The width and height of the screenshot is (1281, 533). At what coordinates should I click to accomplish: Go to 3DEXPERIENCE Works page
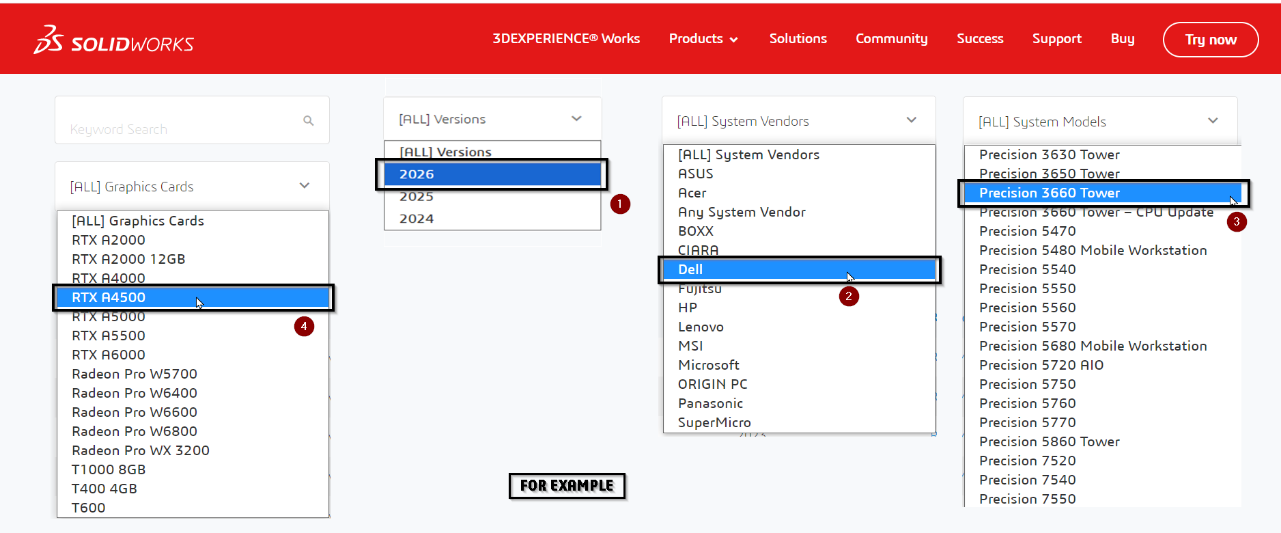click(566, 39)
